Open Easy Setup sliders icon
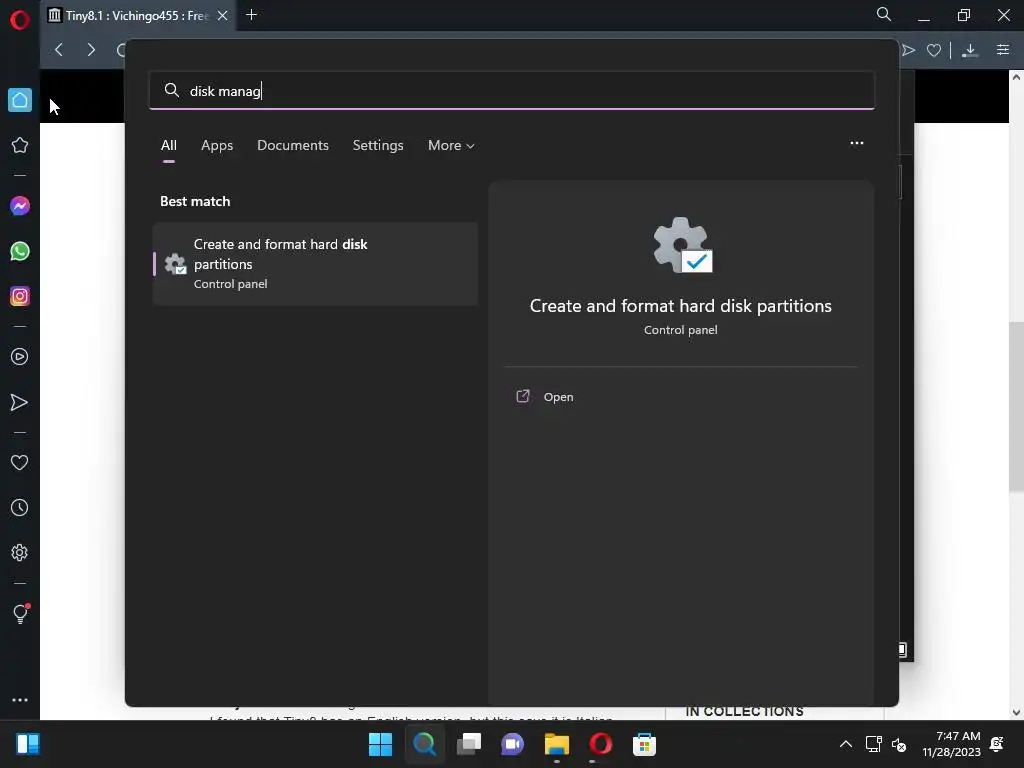 1003,50
